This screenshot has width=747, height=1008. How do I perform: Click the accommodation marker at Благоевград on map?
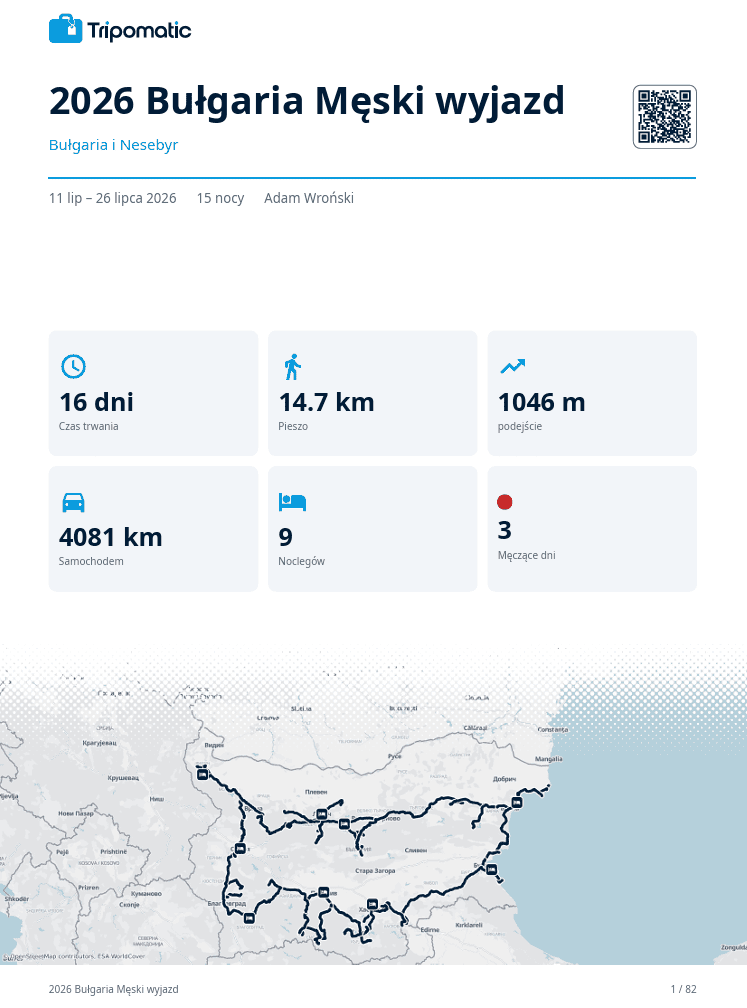coord(249,917)
